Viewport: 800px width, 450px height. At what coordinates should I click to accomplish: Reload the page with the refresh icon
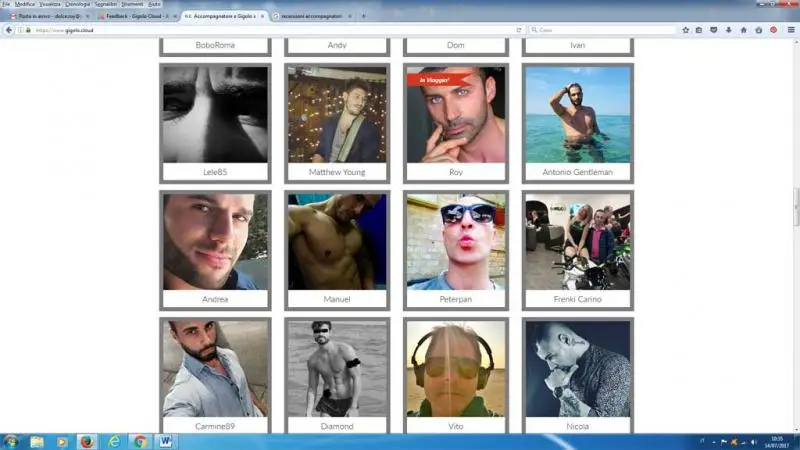[x=518, y=30]
